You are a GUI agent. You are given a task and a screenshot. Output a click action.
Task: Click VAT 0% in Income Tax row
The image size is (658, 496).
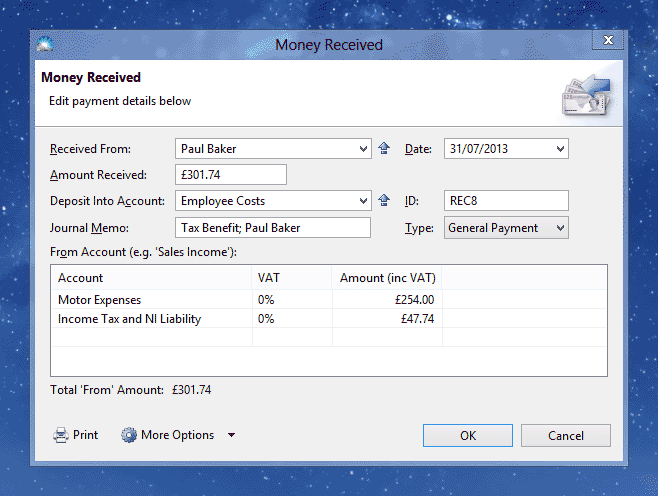click(292, 319)
